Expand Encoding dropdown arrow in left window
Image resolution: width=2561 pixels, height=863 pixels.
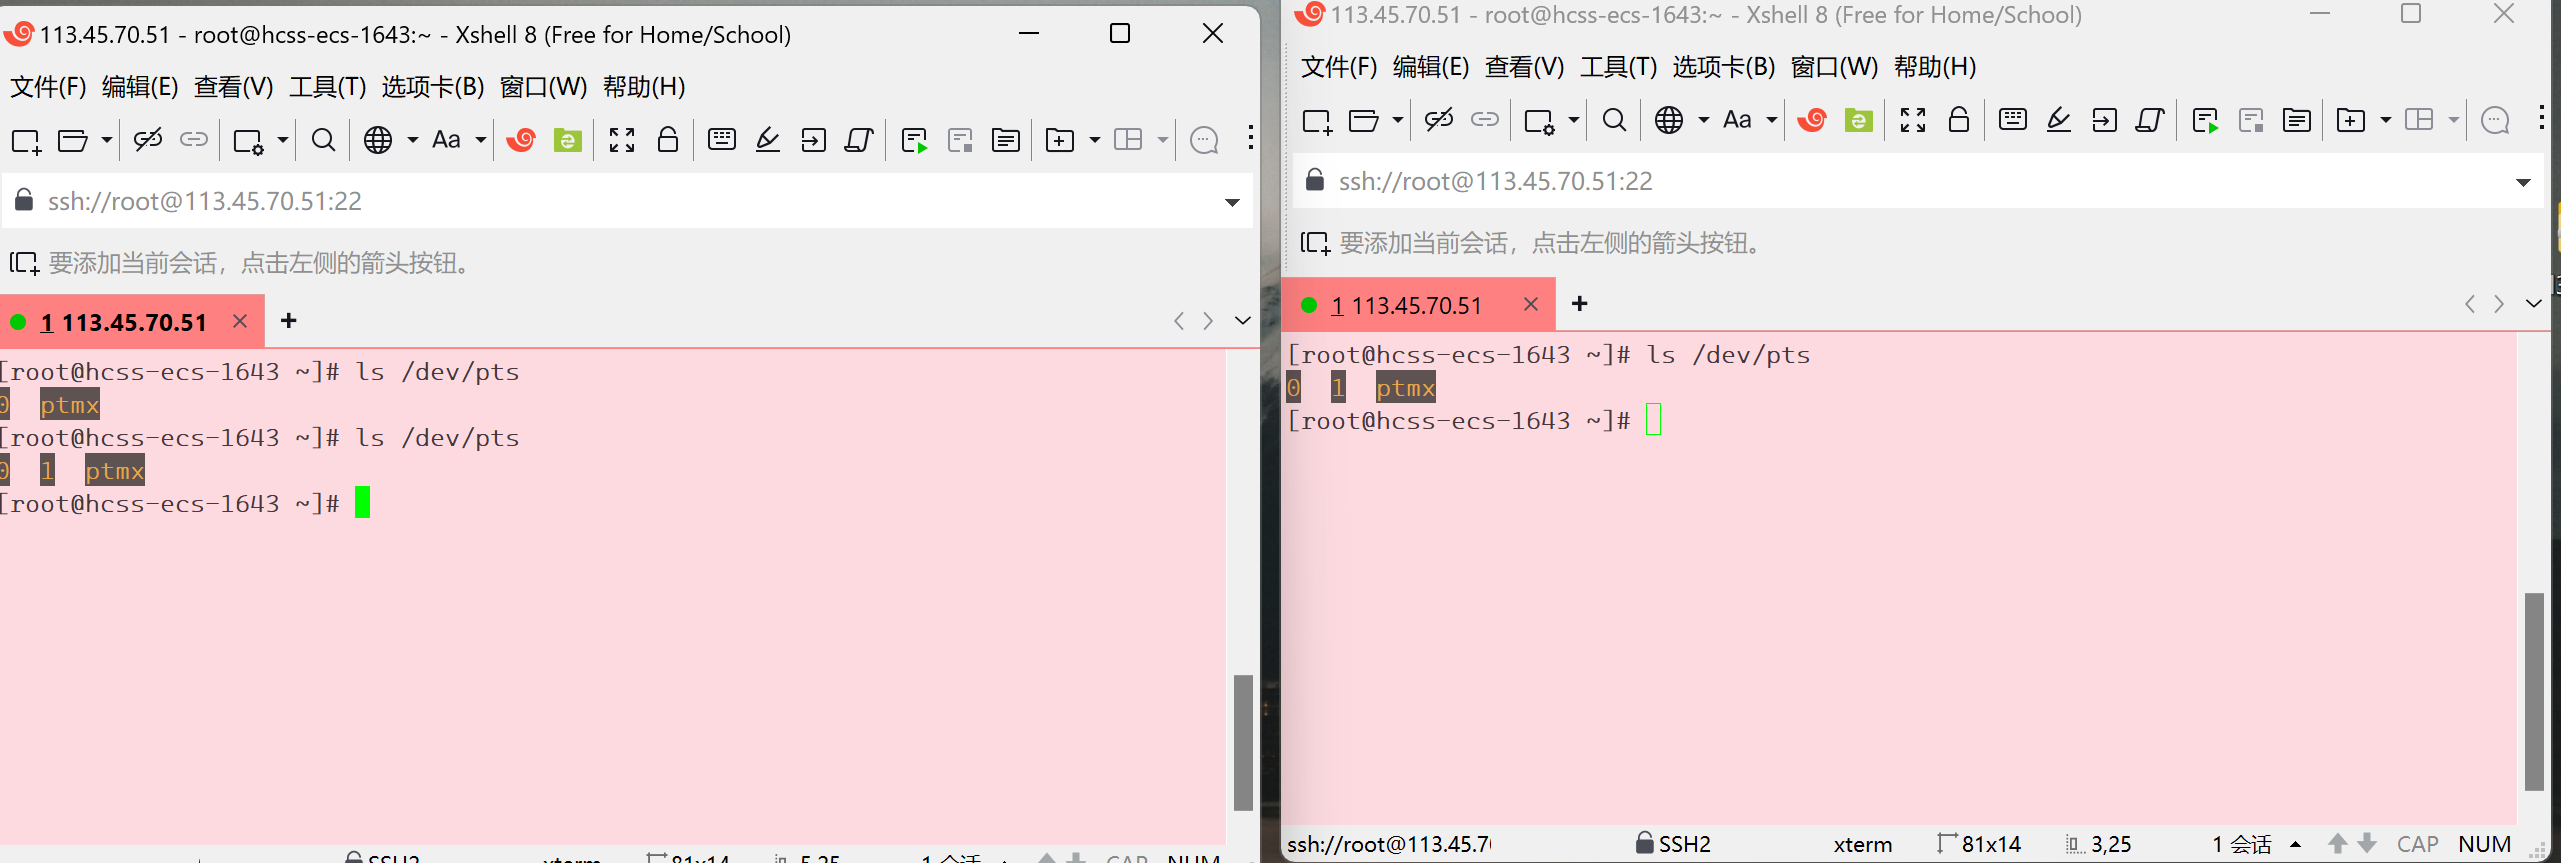point(412,140)
